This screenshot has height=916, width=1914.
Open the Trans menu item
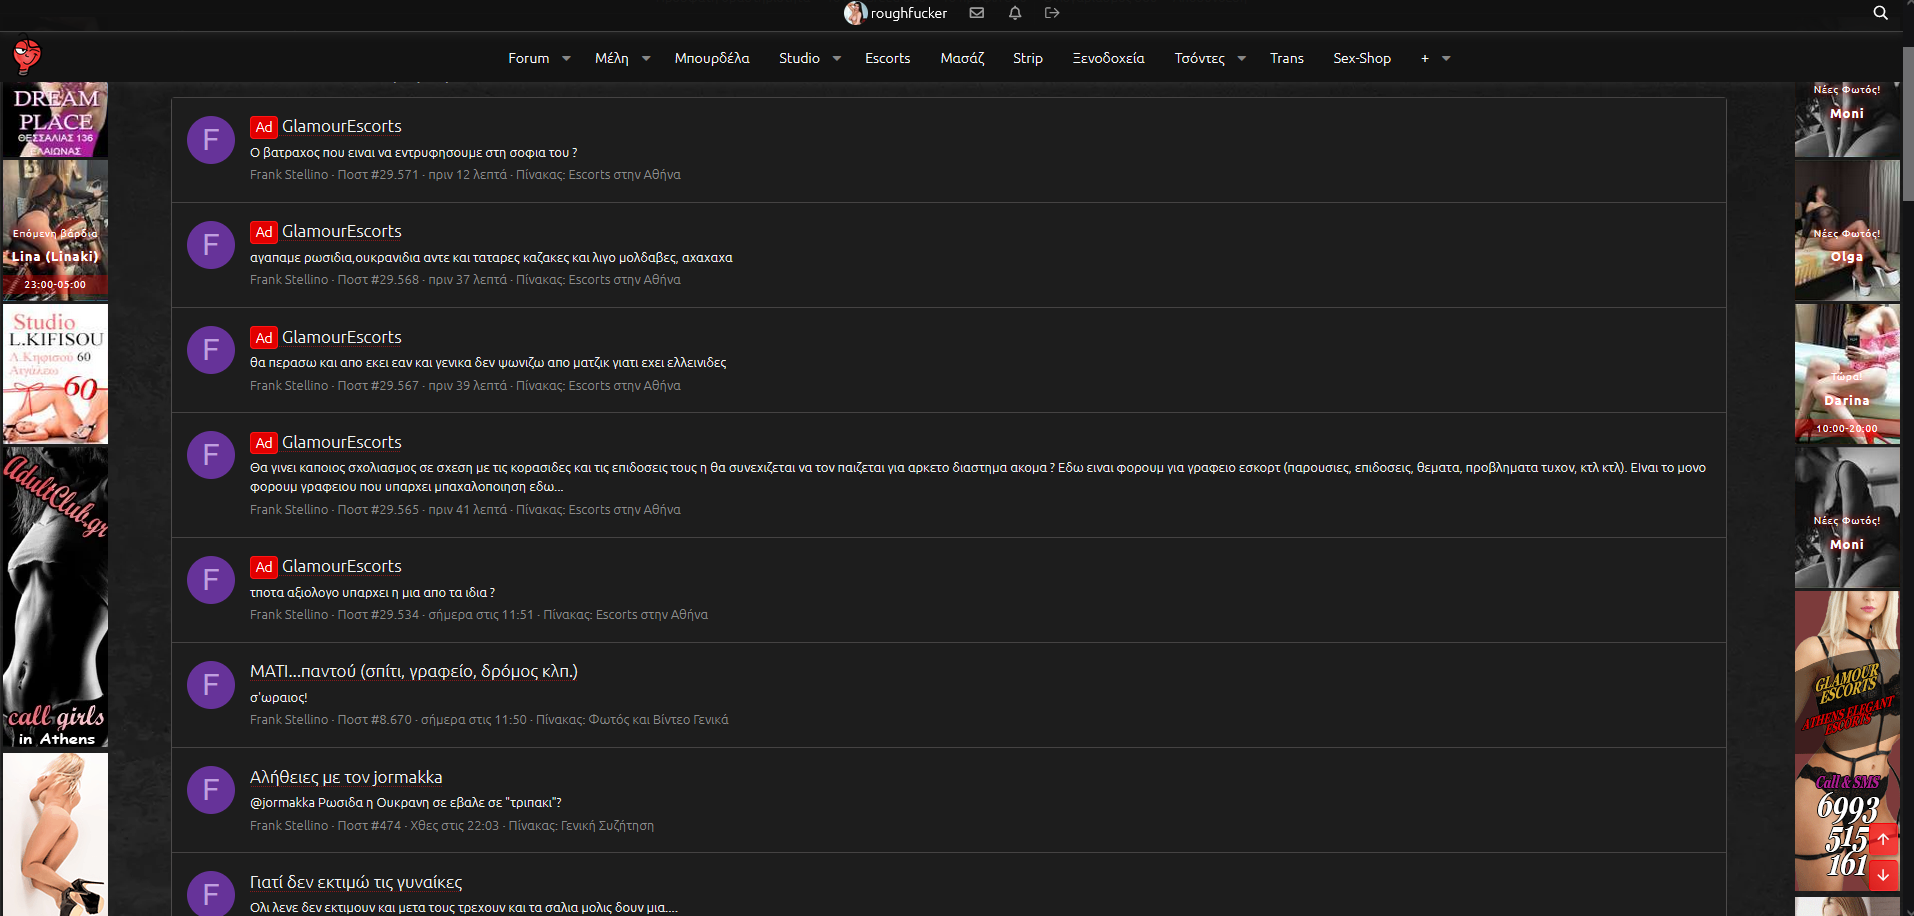coord(1286,58)
